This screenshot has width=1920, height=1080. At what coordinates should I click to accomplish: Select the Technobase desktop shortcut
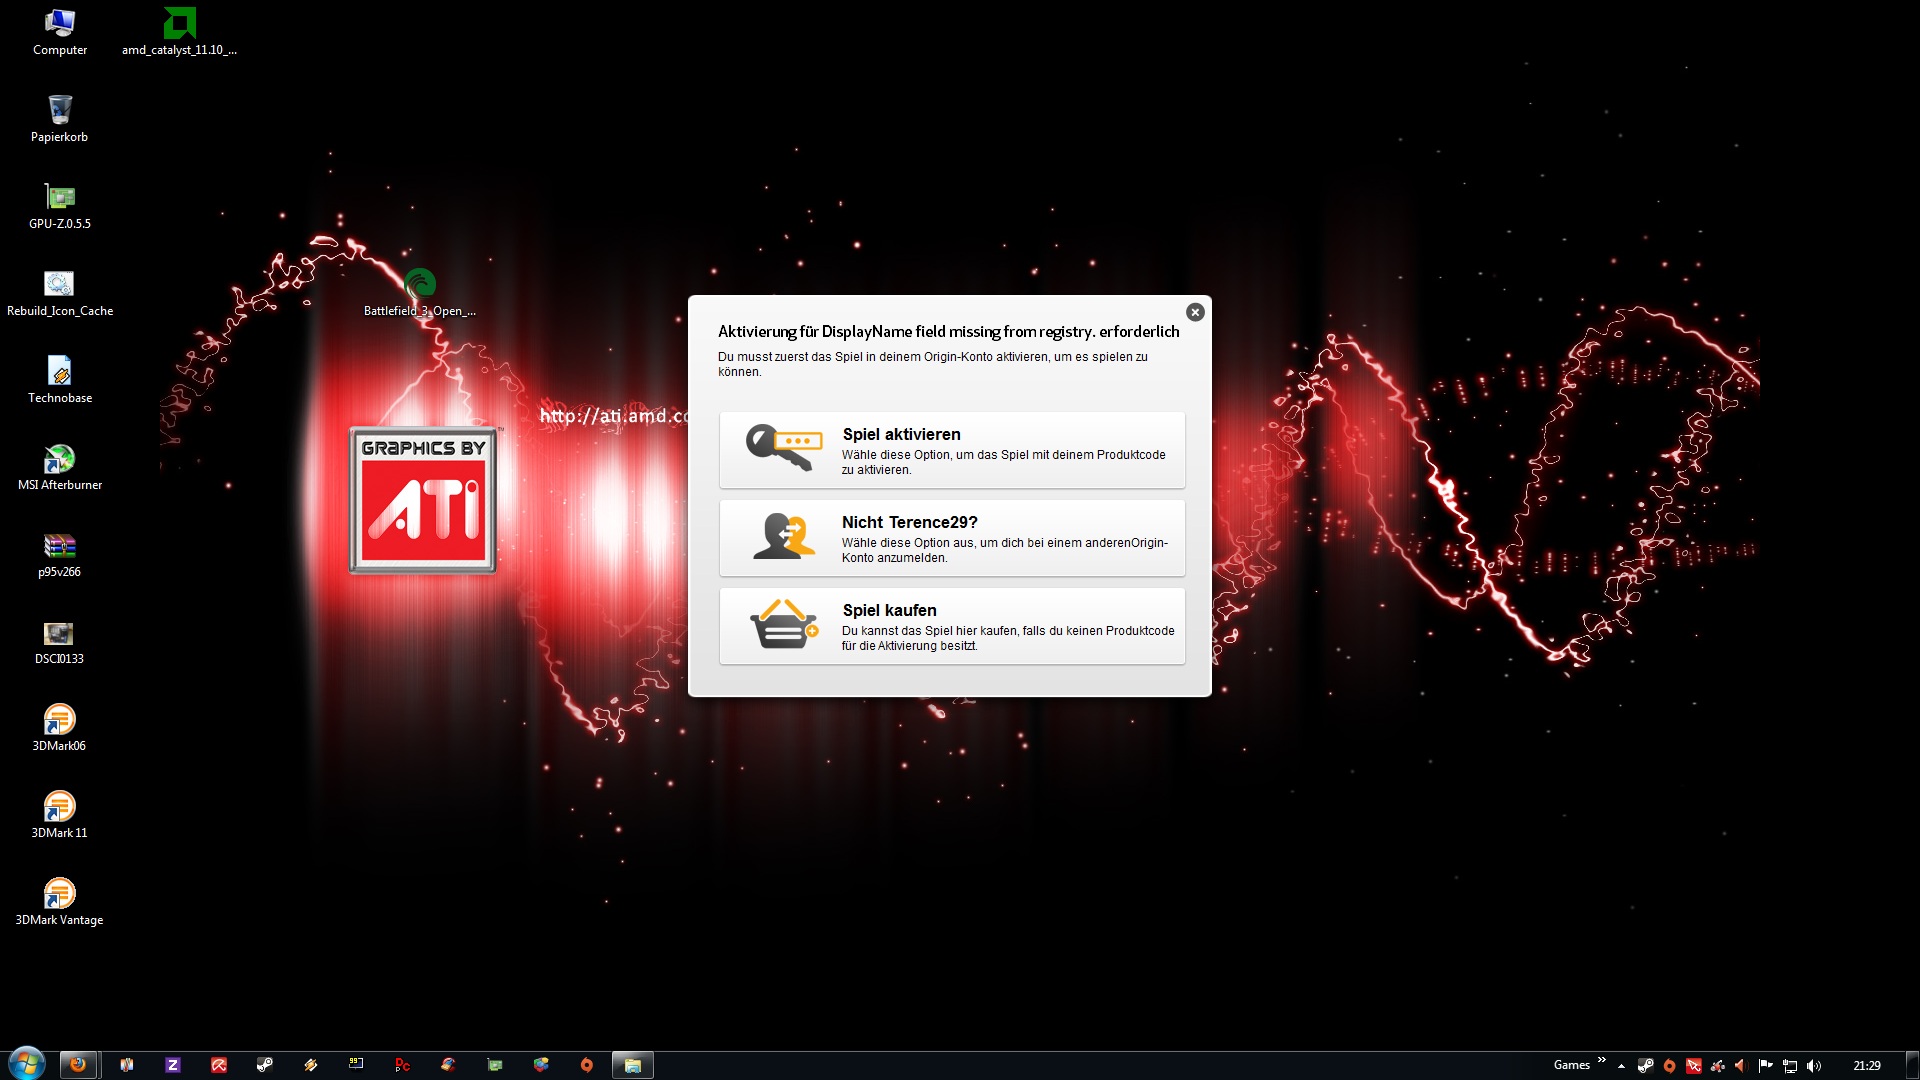[x=59, y=380]
